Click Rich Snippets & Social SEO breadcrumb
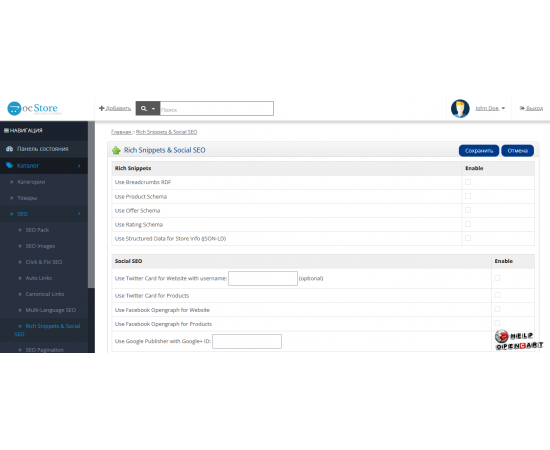 click(x=166, y=132)
